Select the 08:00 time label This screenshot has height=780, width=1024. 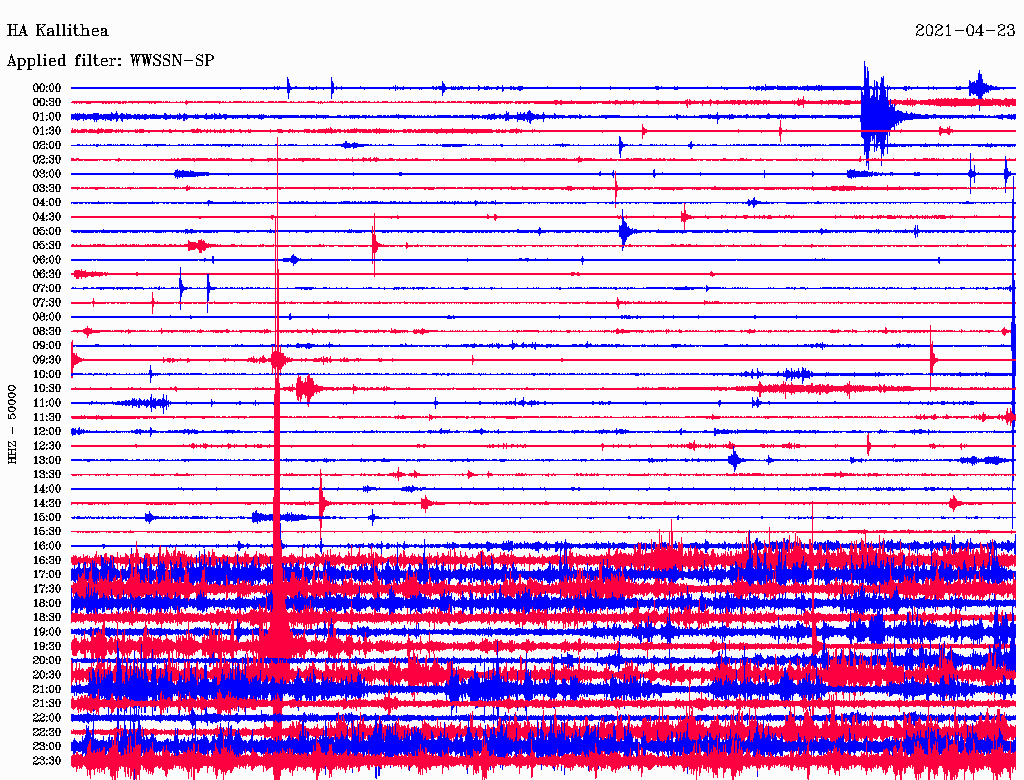[47, 317]
